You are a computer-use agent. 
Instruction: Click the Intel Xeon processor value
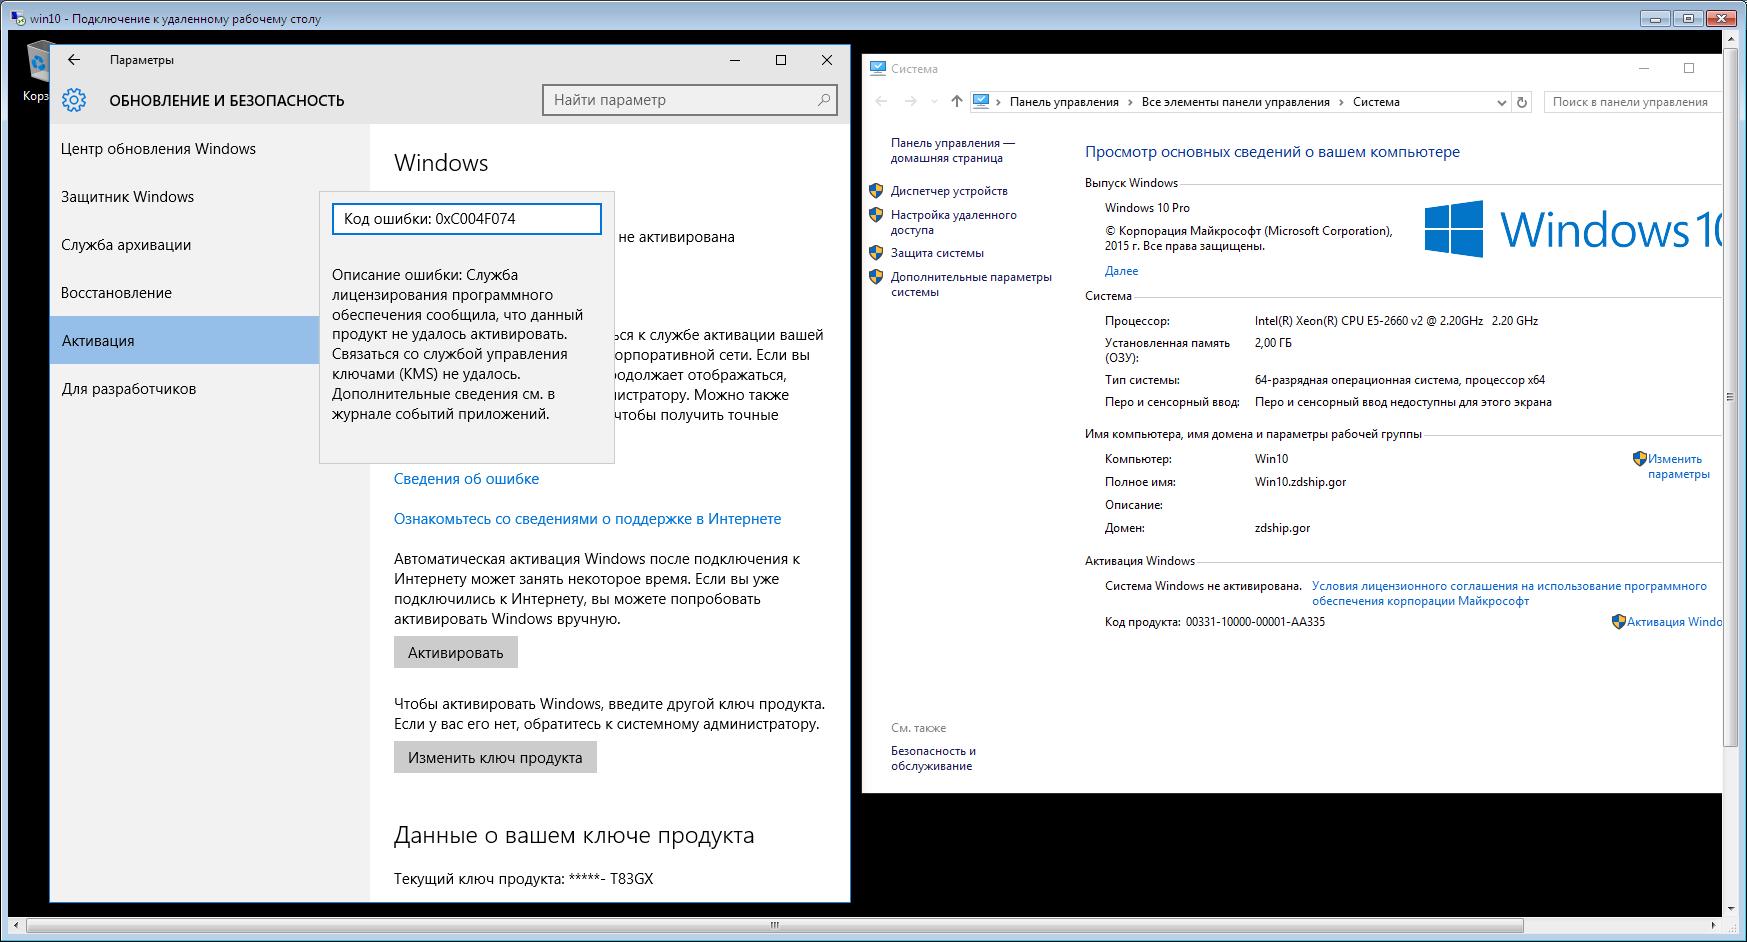click(x=1396, y=321)
